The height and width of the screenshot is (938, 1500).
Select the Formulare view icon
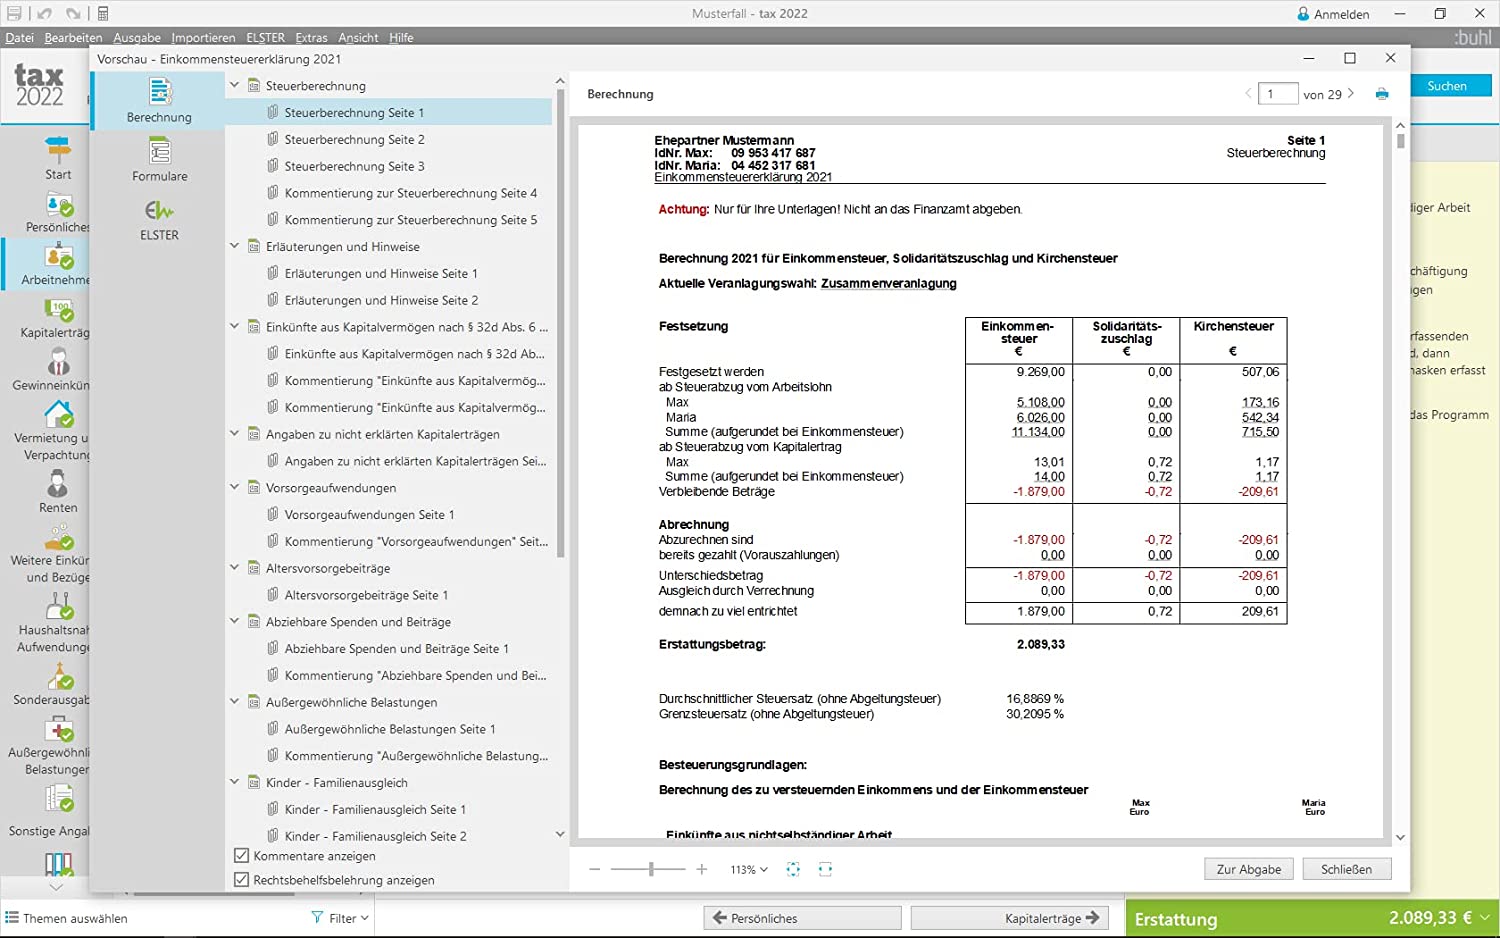159,151
